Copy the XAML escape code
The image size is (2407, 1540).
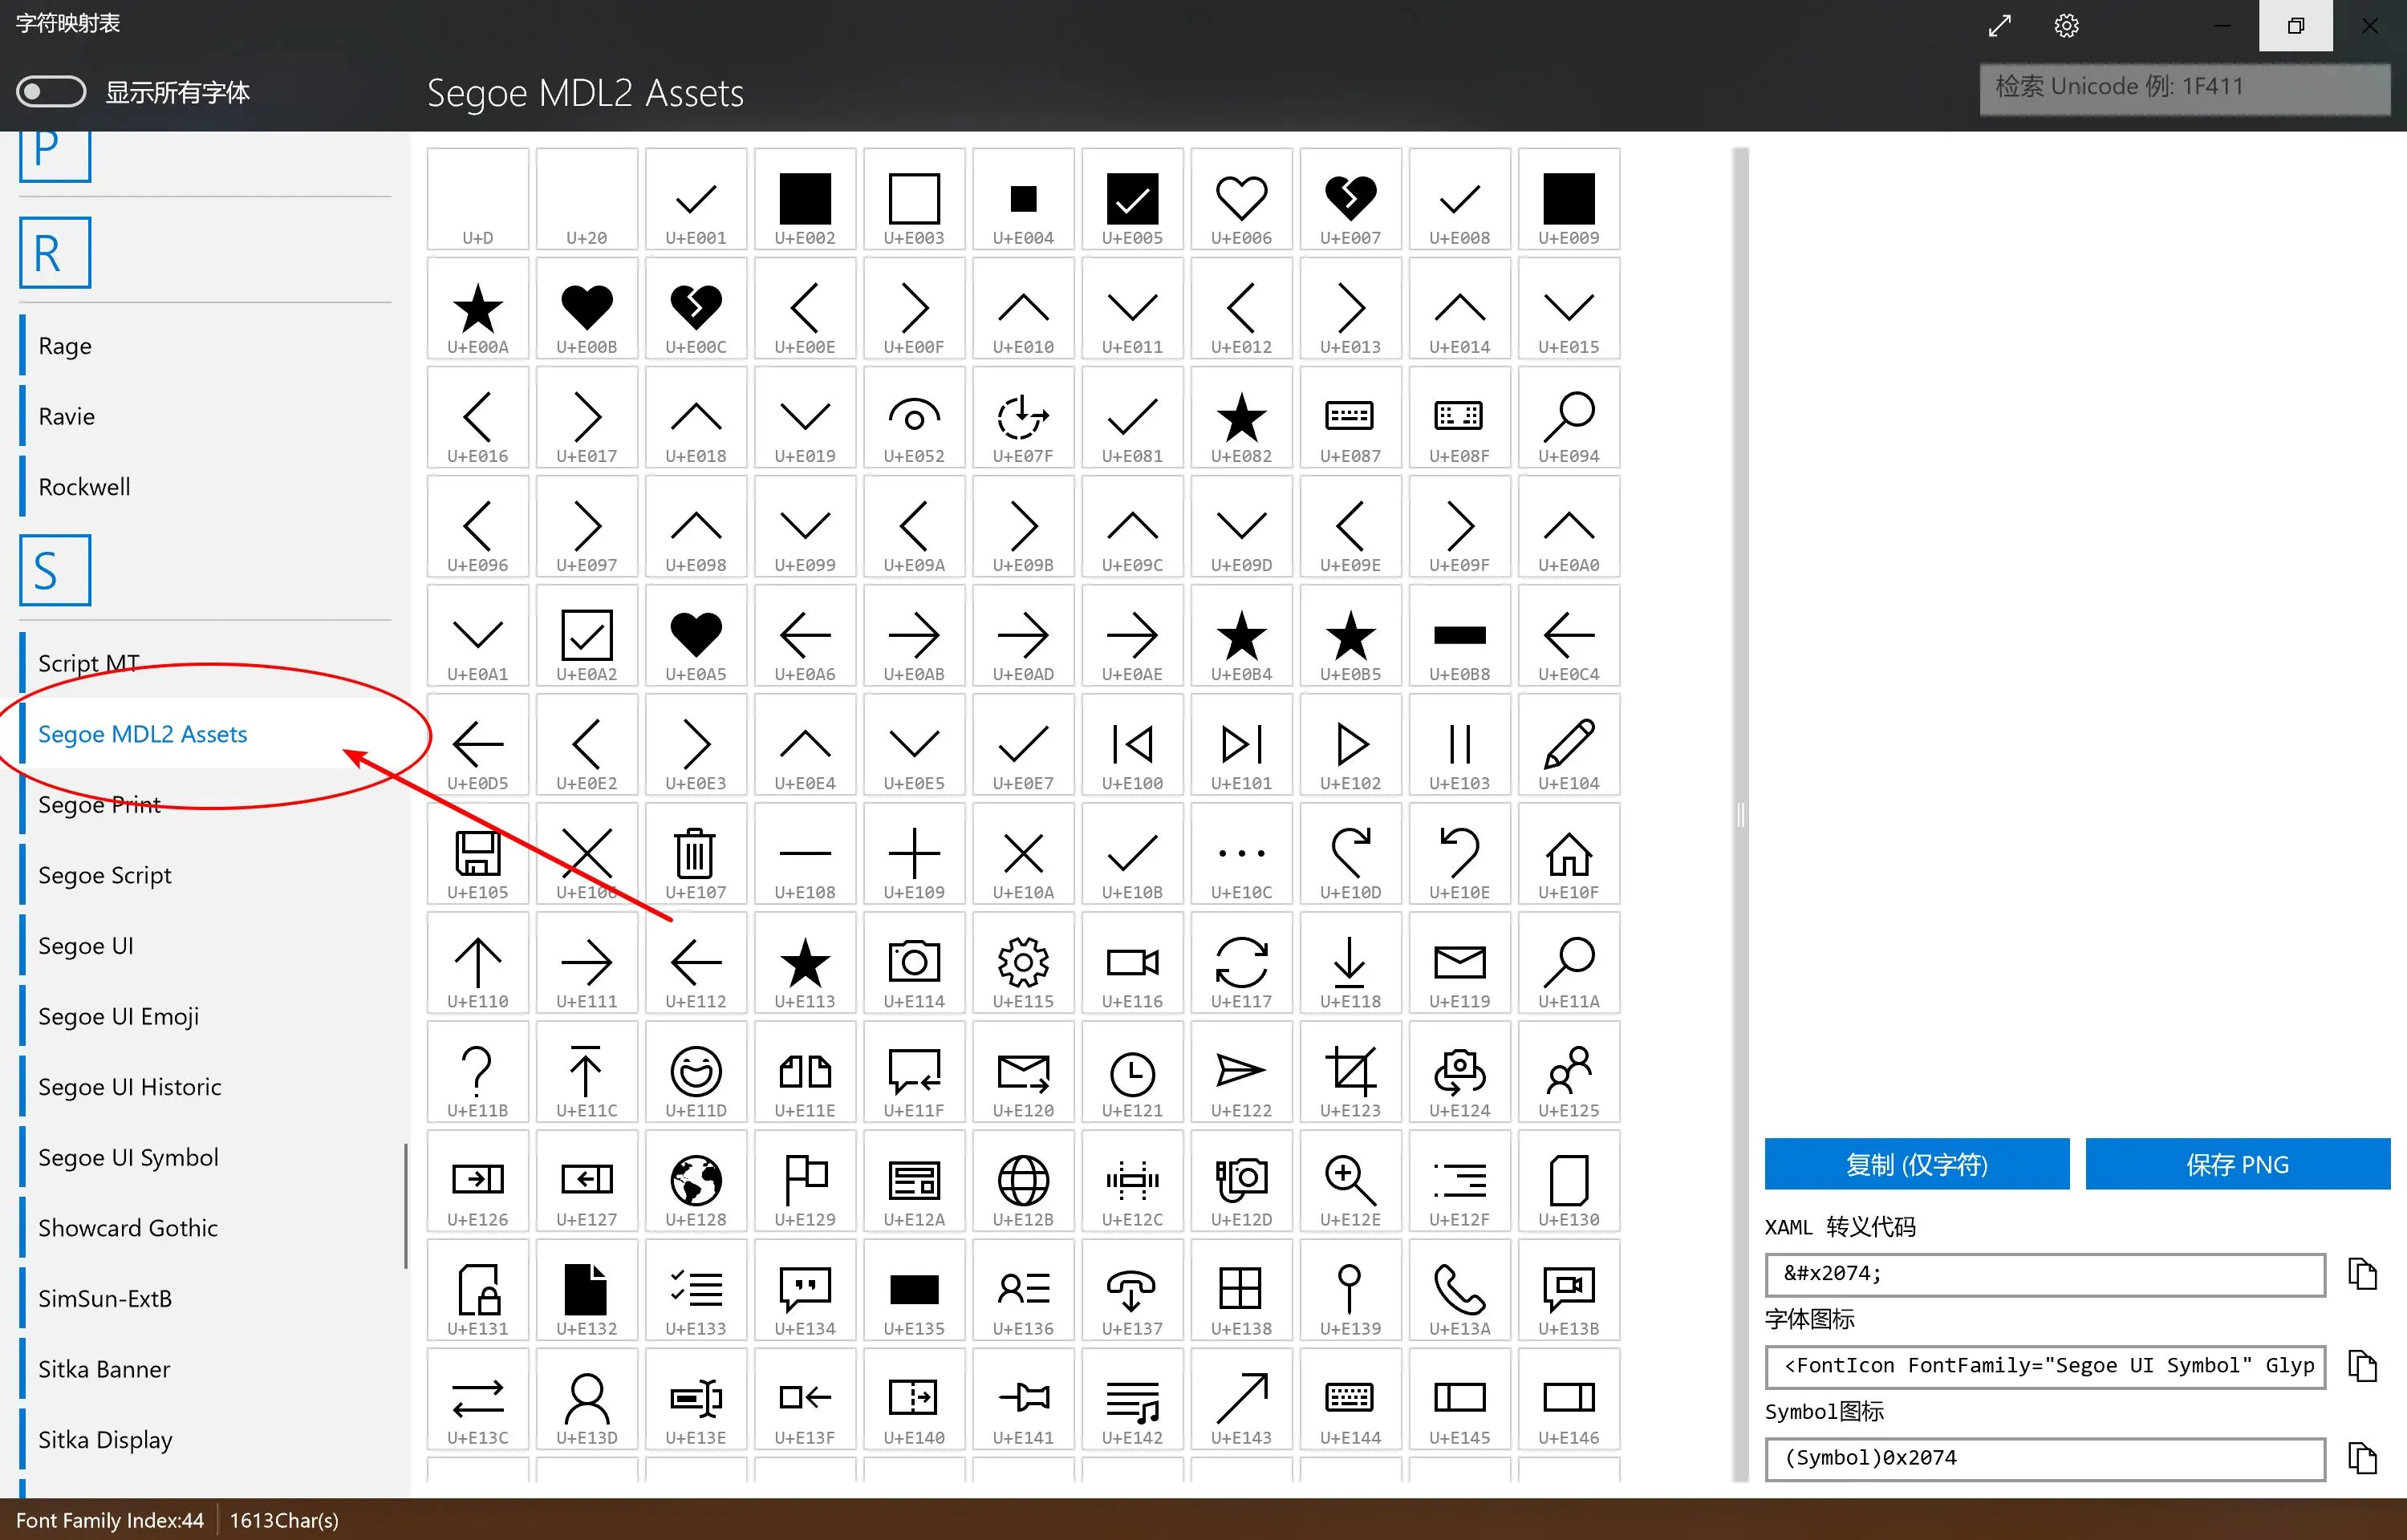pos(2361,1274)
